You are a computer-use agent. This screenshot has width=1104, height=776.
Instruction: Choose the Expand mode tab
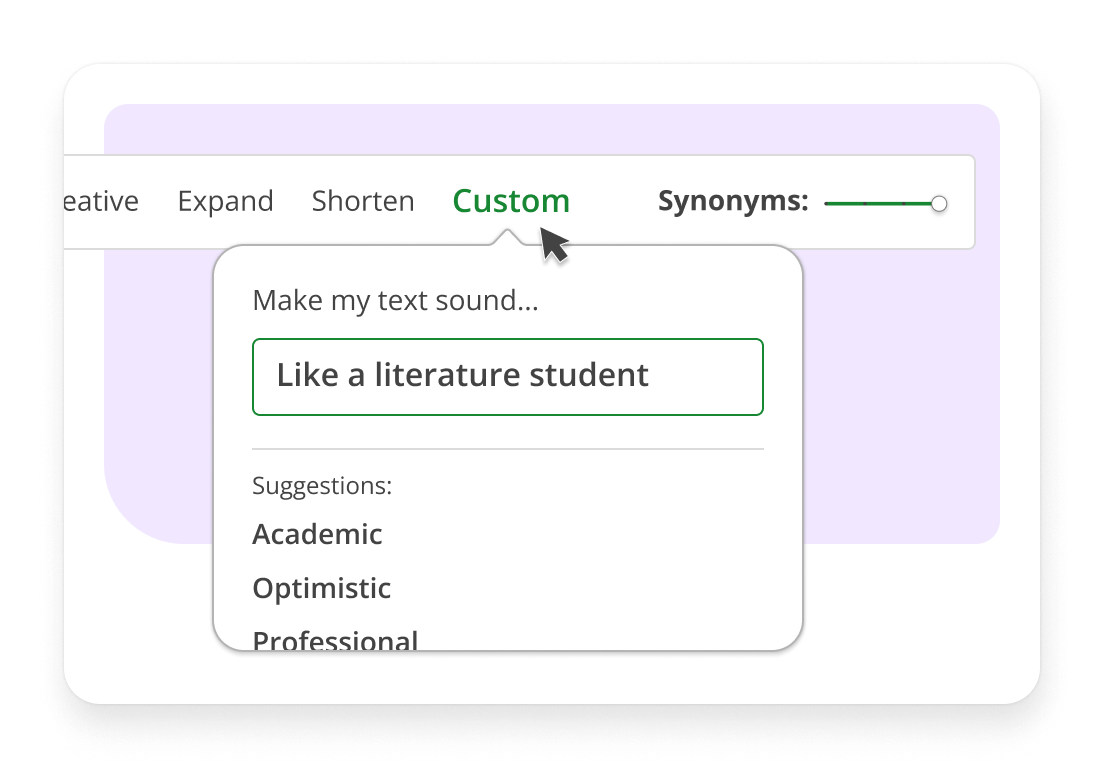click(225, 201)
